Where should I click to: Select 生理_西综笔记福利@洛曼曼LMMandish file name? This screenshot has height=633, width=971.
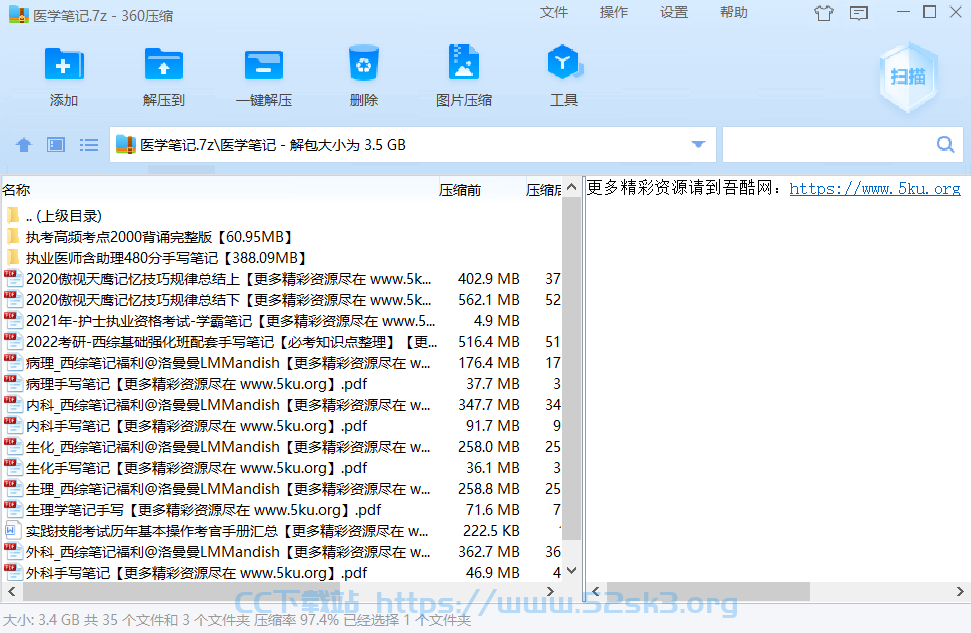click(x=229, y=489)
